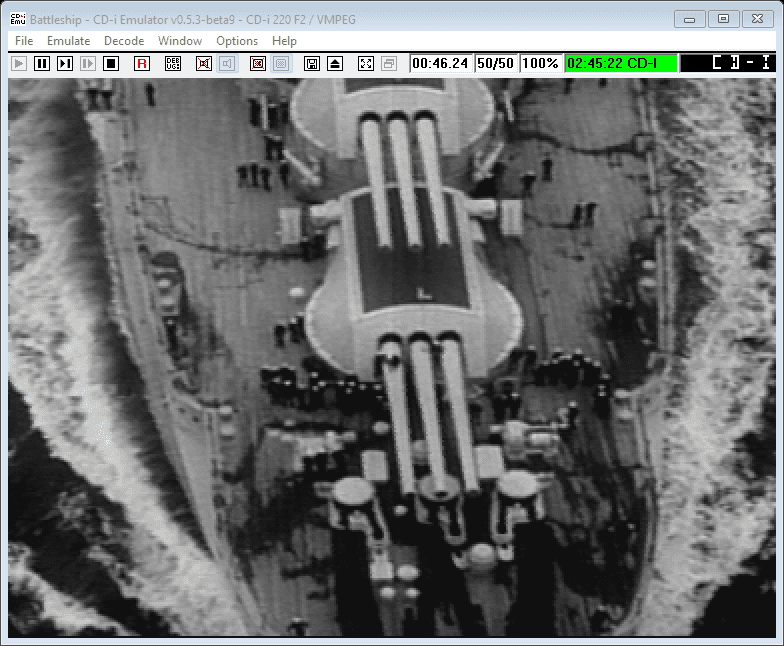This screenshot has width=784, height=646.
Task: Expand the Options menu
Action: (237, 41)
